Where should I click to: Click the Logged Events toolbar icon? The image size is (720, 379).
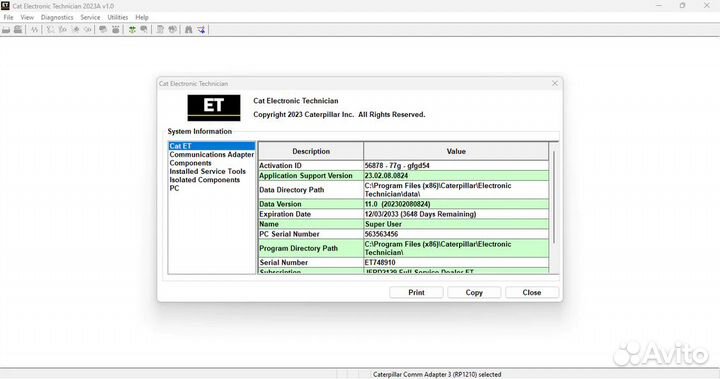[x=88, y=30]
